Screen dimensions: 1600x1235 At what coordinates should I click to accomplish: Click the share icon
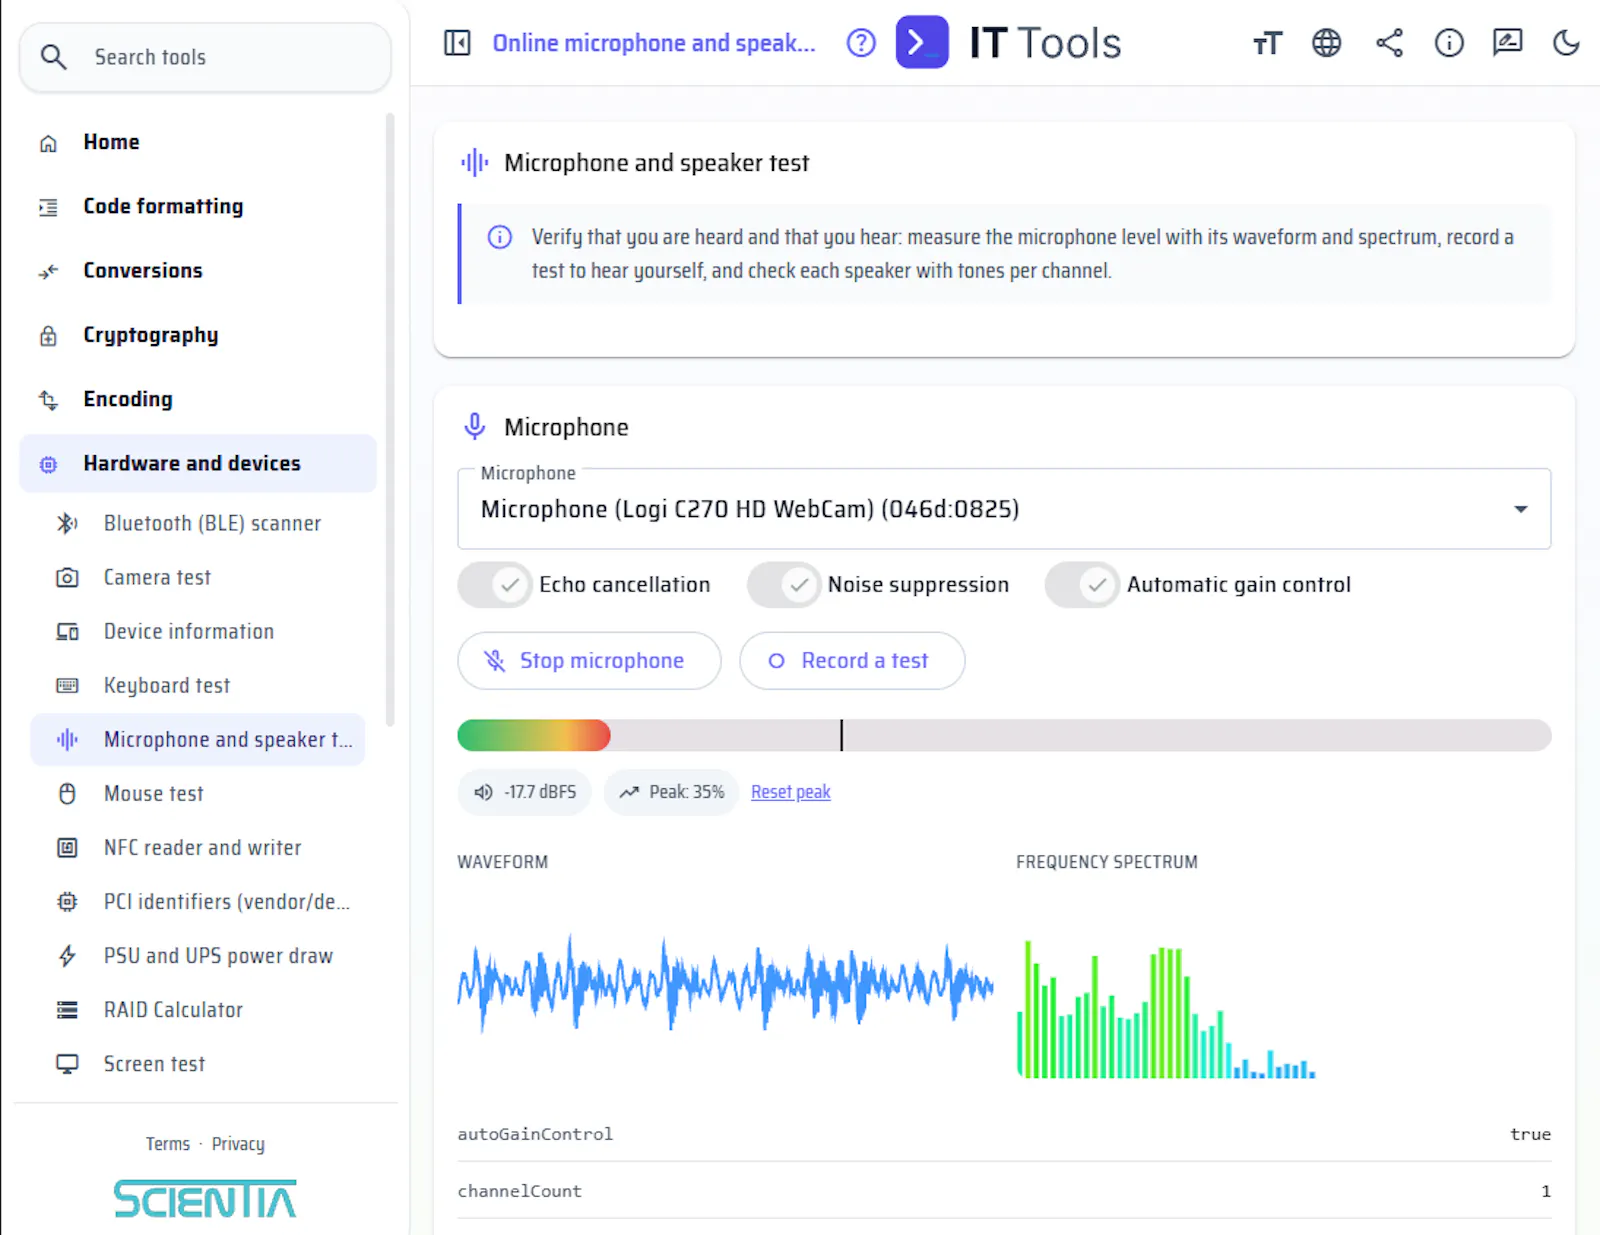1389,43
